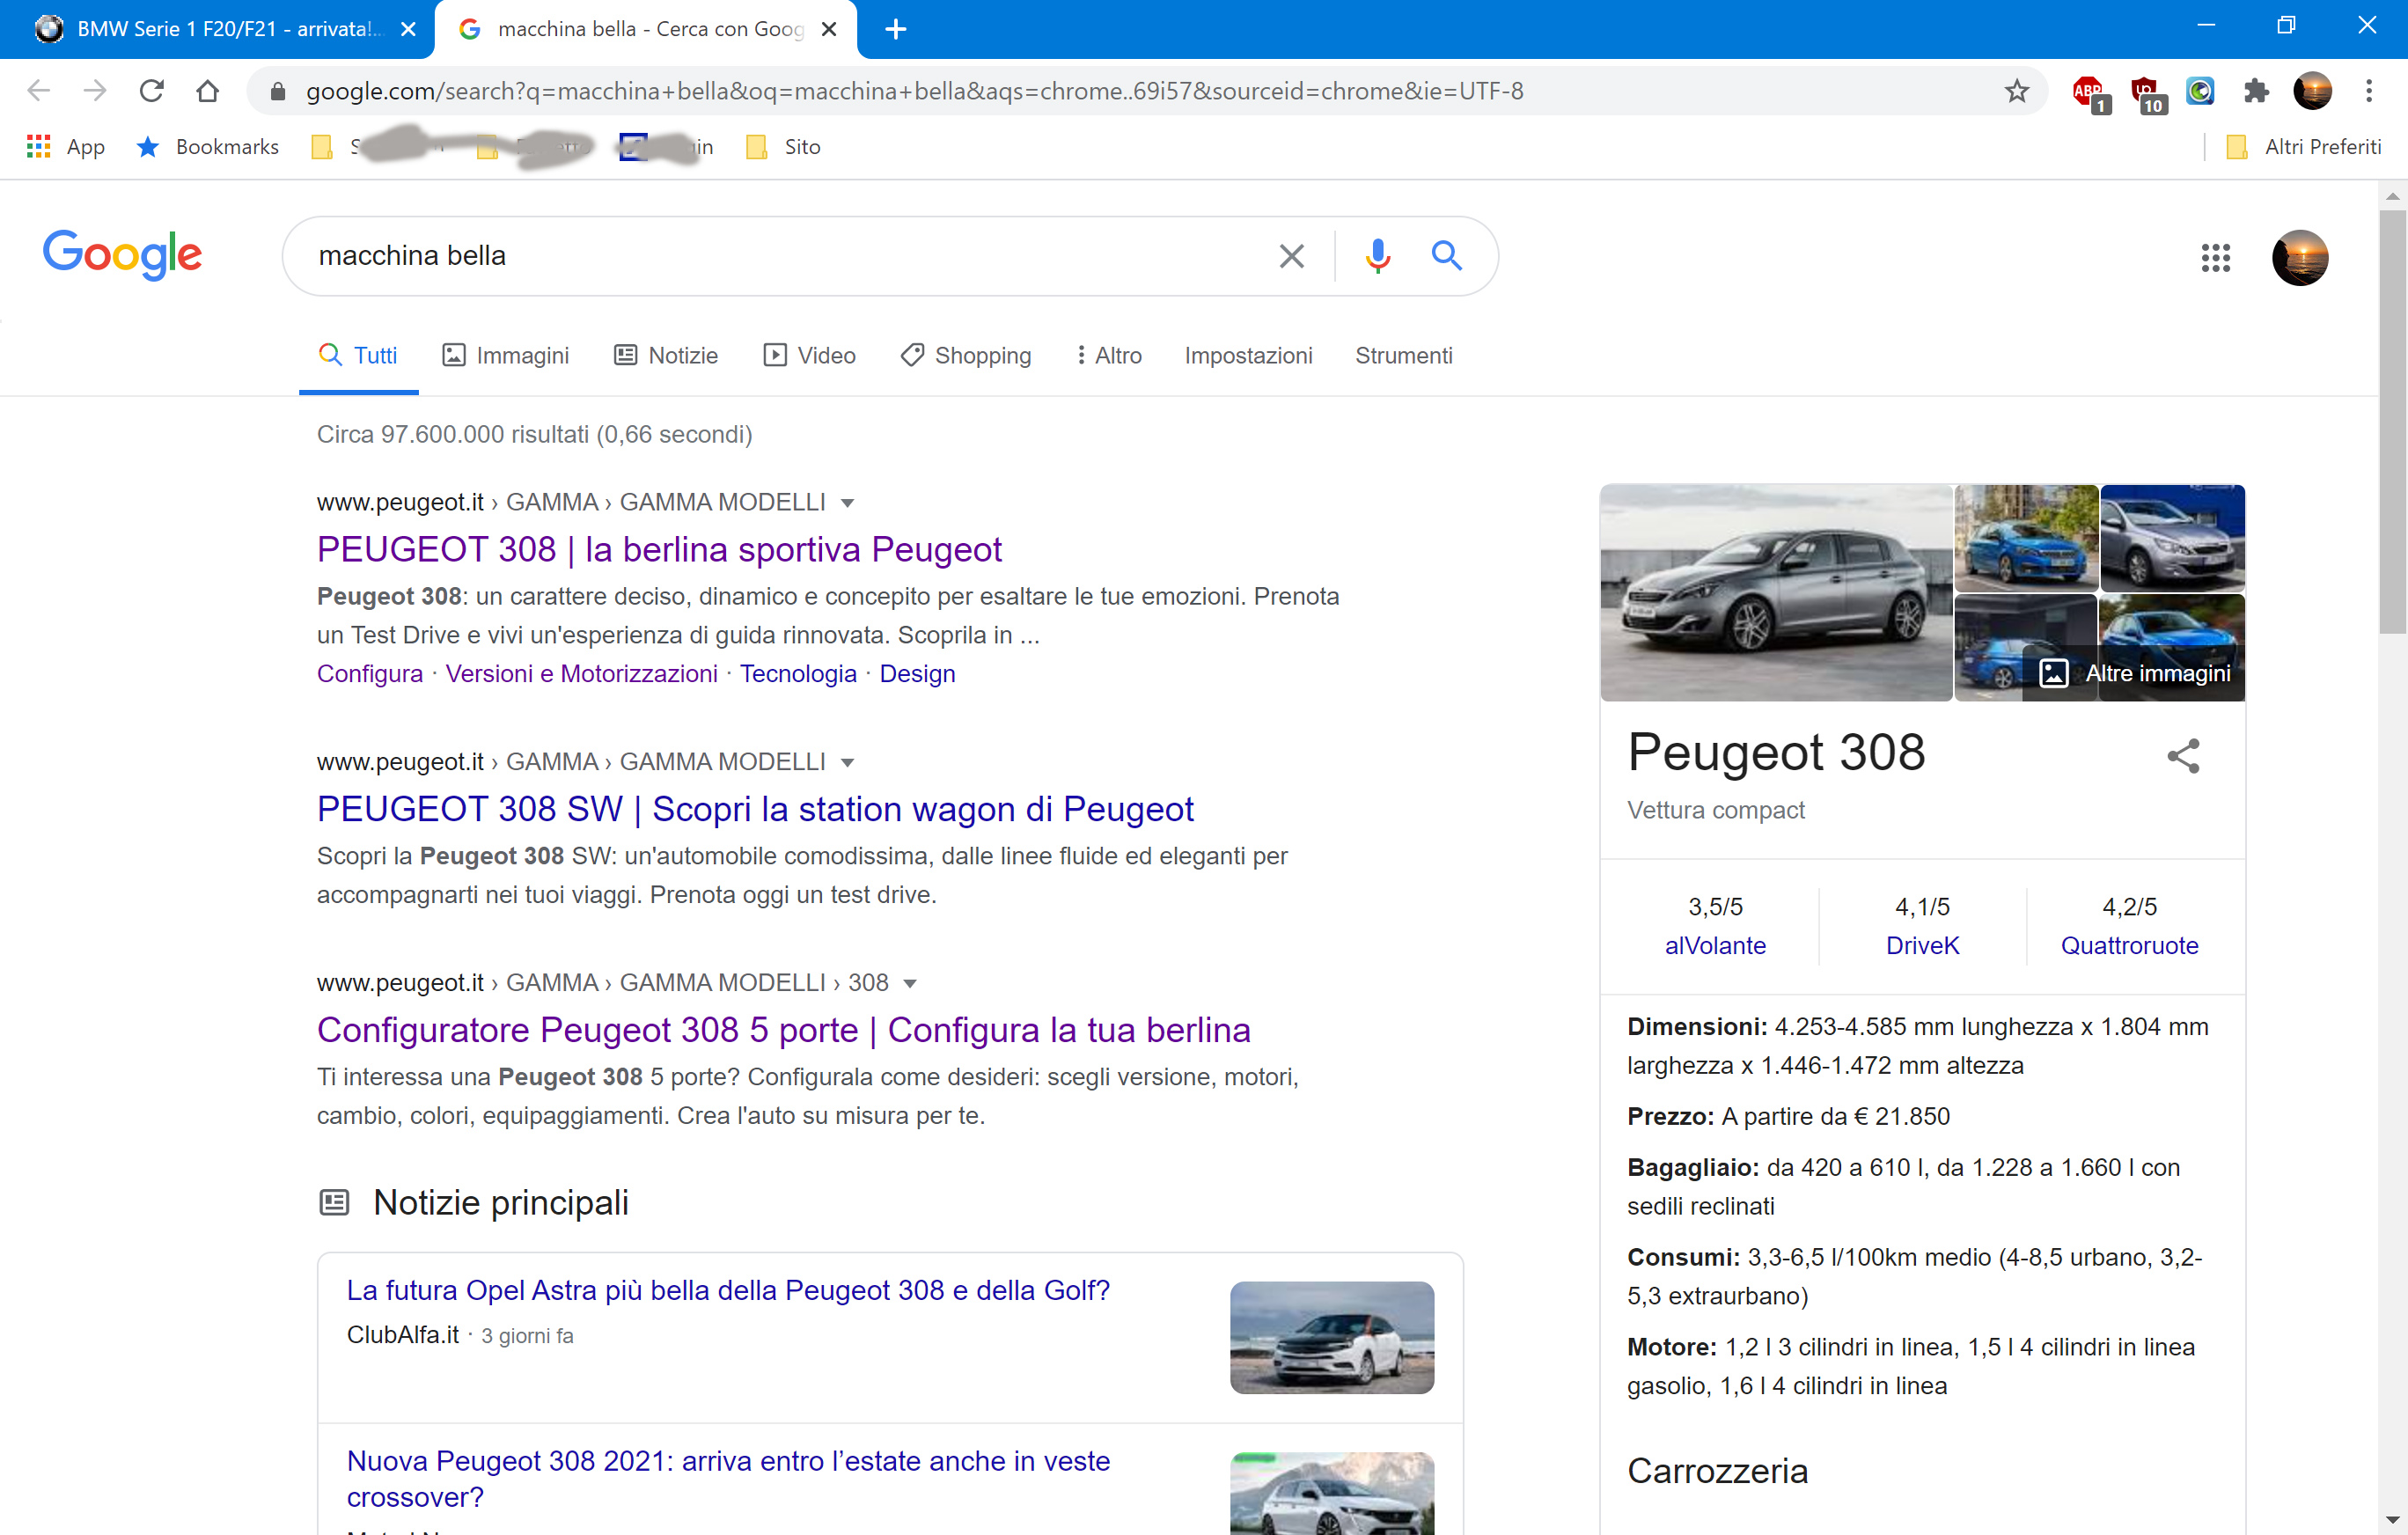2408x1535 pixels.
Task: Open the uBlock extension with badge 10
Action: 2147,93
